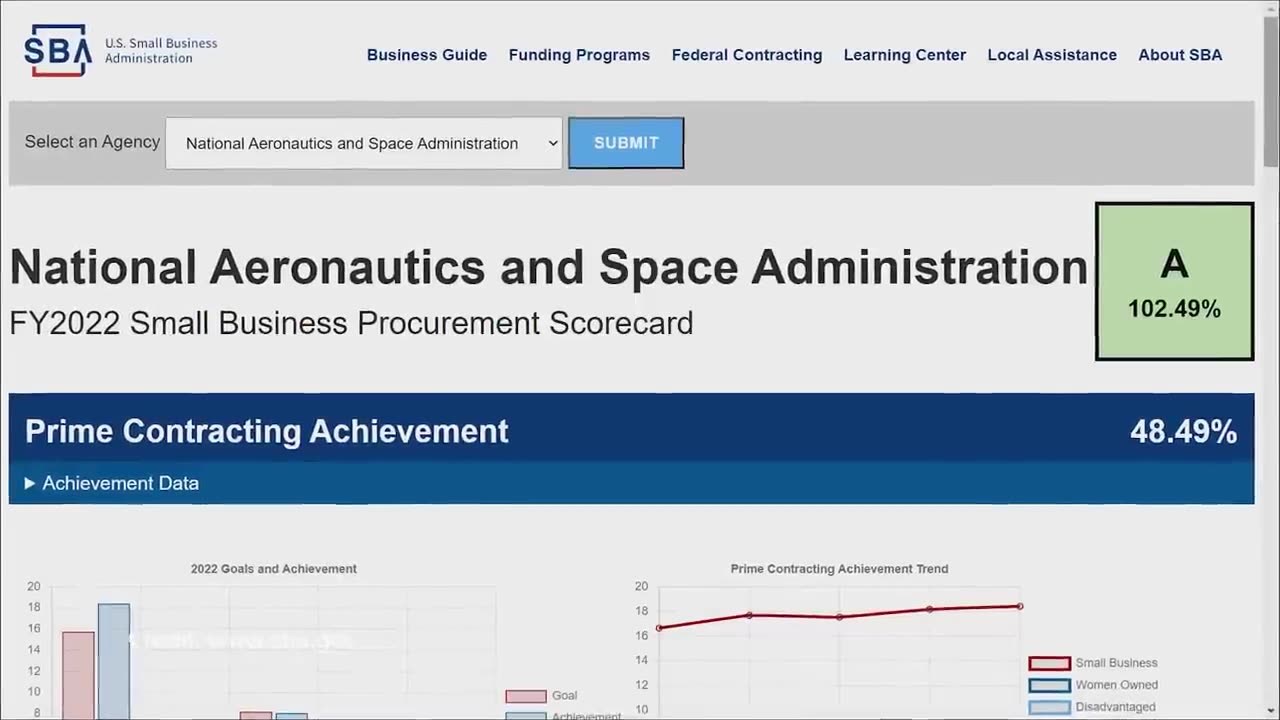
Task: Click the 2022 Goals and Achievement chart title
Action: [x=274, y=569]
